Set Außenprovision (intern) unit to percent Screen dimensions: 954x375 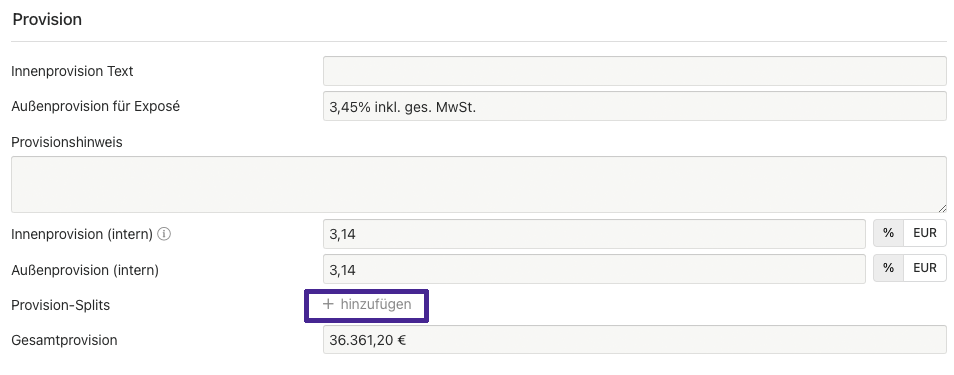click(888, 268)
